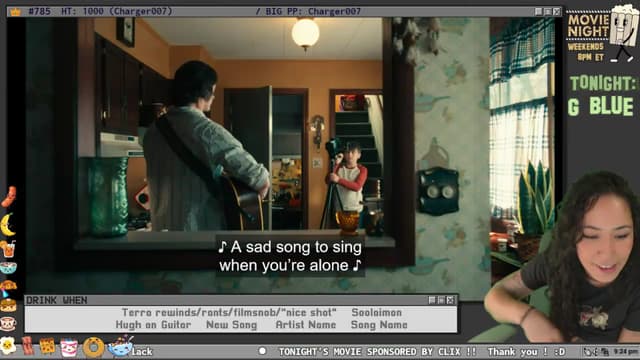Click the sausage icon in the left sidebar
This screenshot has height=360, width=640.
(9, 197)
